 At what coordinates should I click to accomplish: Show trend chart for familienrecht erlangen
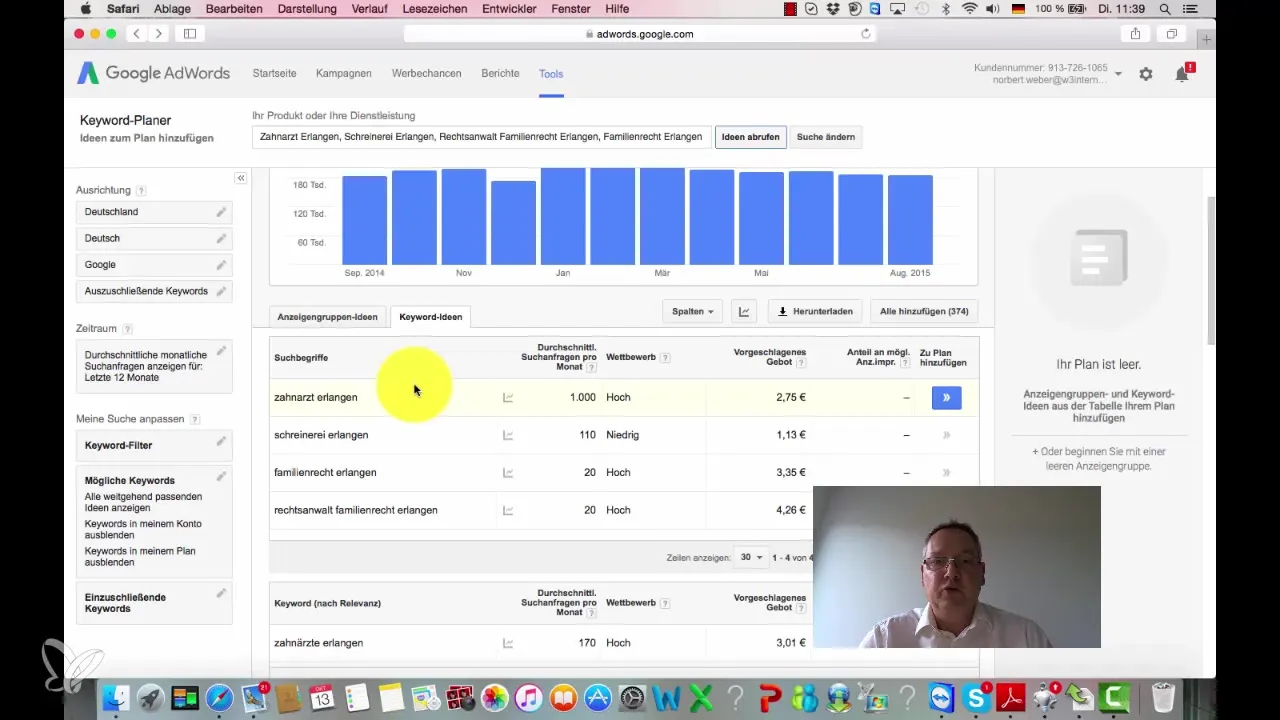point(508,472)
